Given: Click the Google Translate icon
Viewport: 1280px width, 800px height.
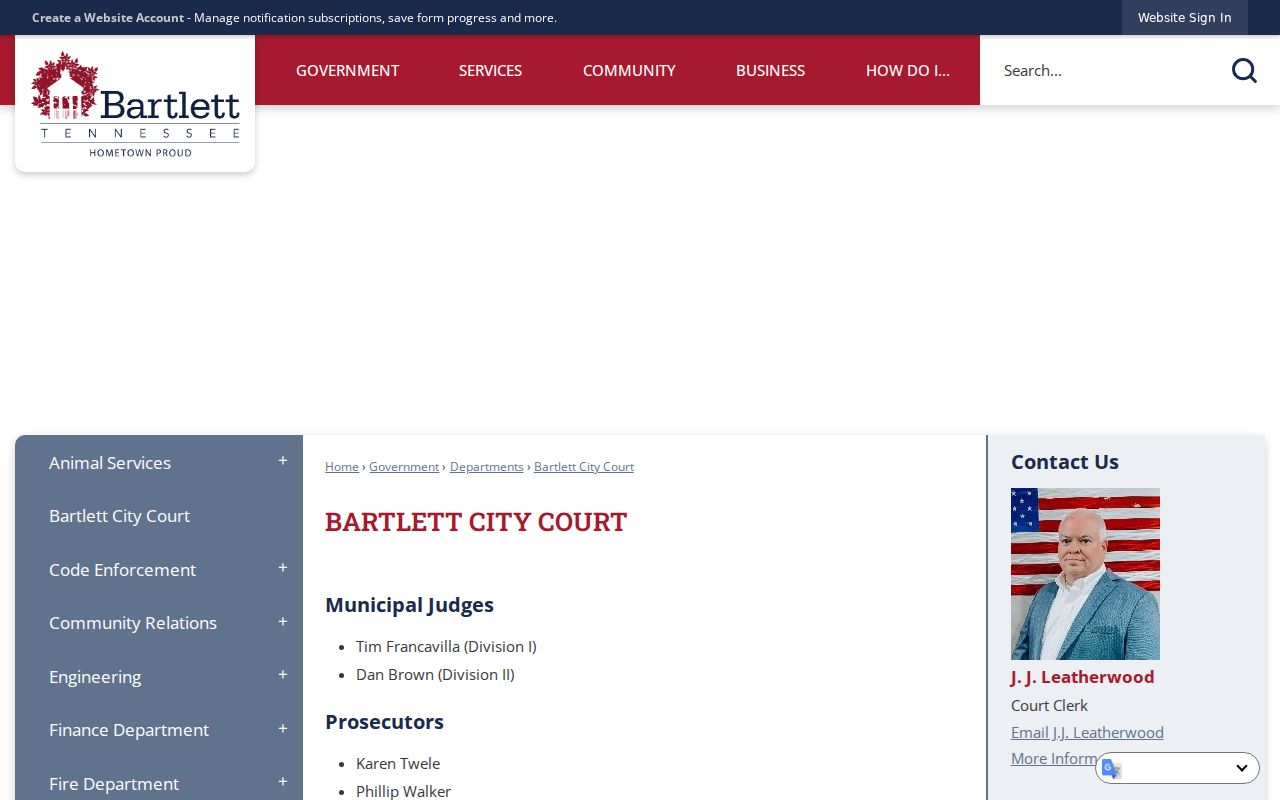Looking at the screenshot, I should click(1112, 769).
